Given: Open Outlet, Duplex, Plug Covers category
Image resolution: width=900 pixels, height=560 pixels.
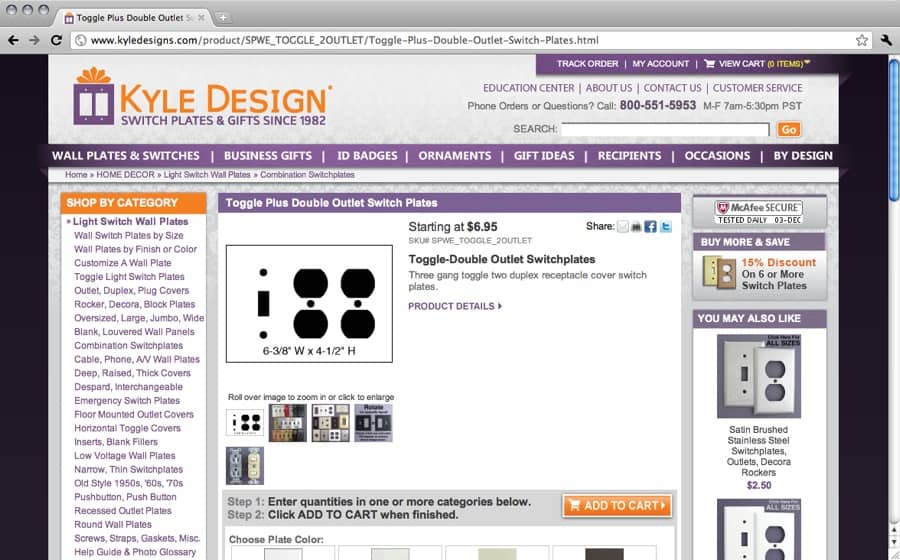Looking at the screenshot, I should [131, 290].
